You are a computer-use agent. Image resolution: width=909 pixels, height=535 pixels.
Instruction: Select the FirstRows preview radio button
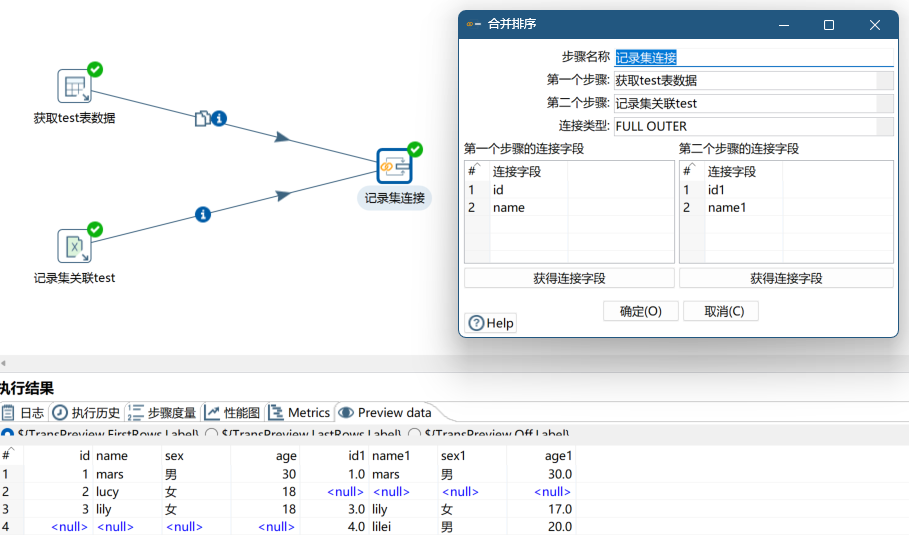pyautogui.click(x=6, y=435)
